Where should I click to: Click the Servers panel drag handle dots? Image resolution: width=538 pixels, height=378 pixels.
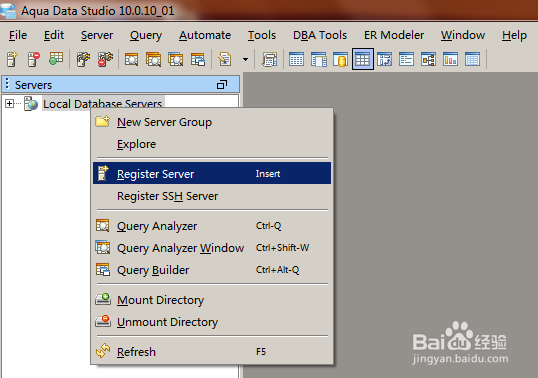7,84
